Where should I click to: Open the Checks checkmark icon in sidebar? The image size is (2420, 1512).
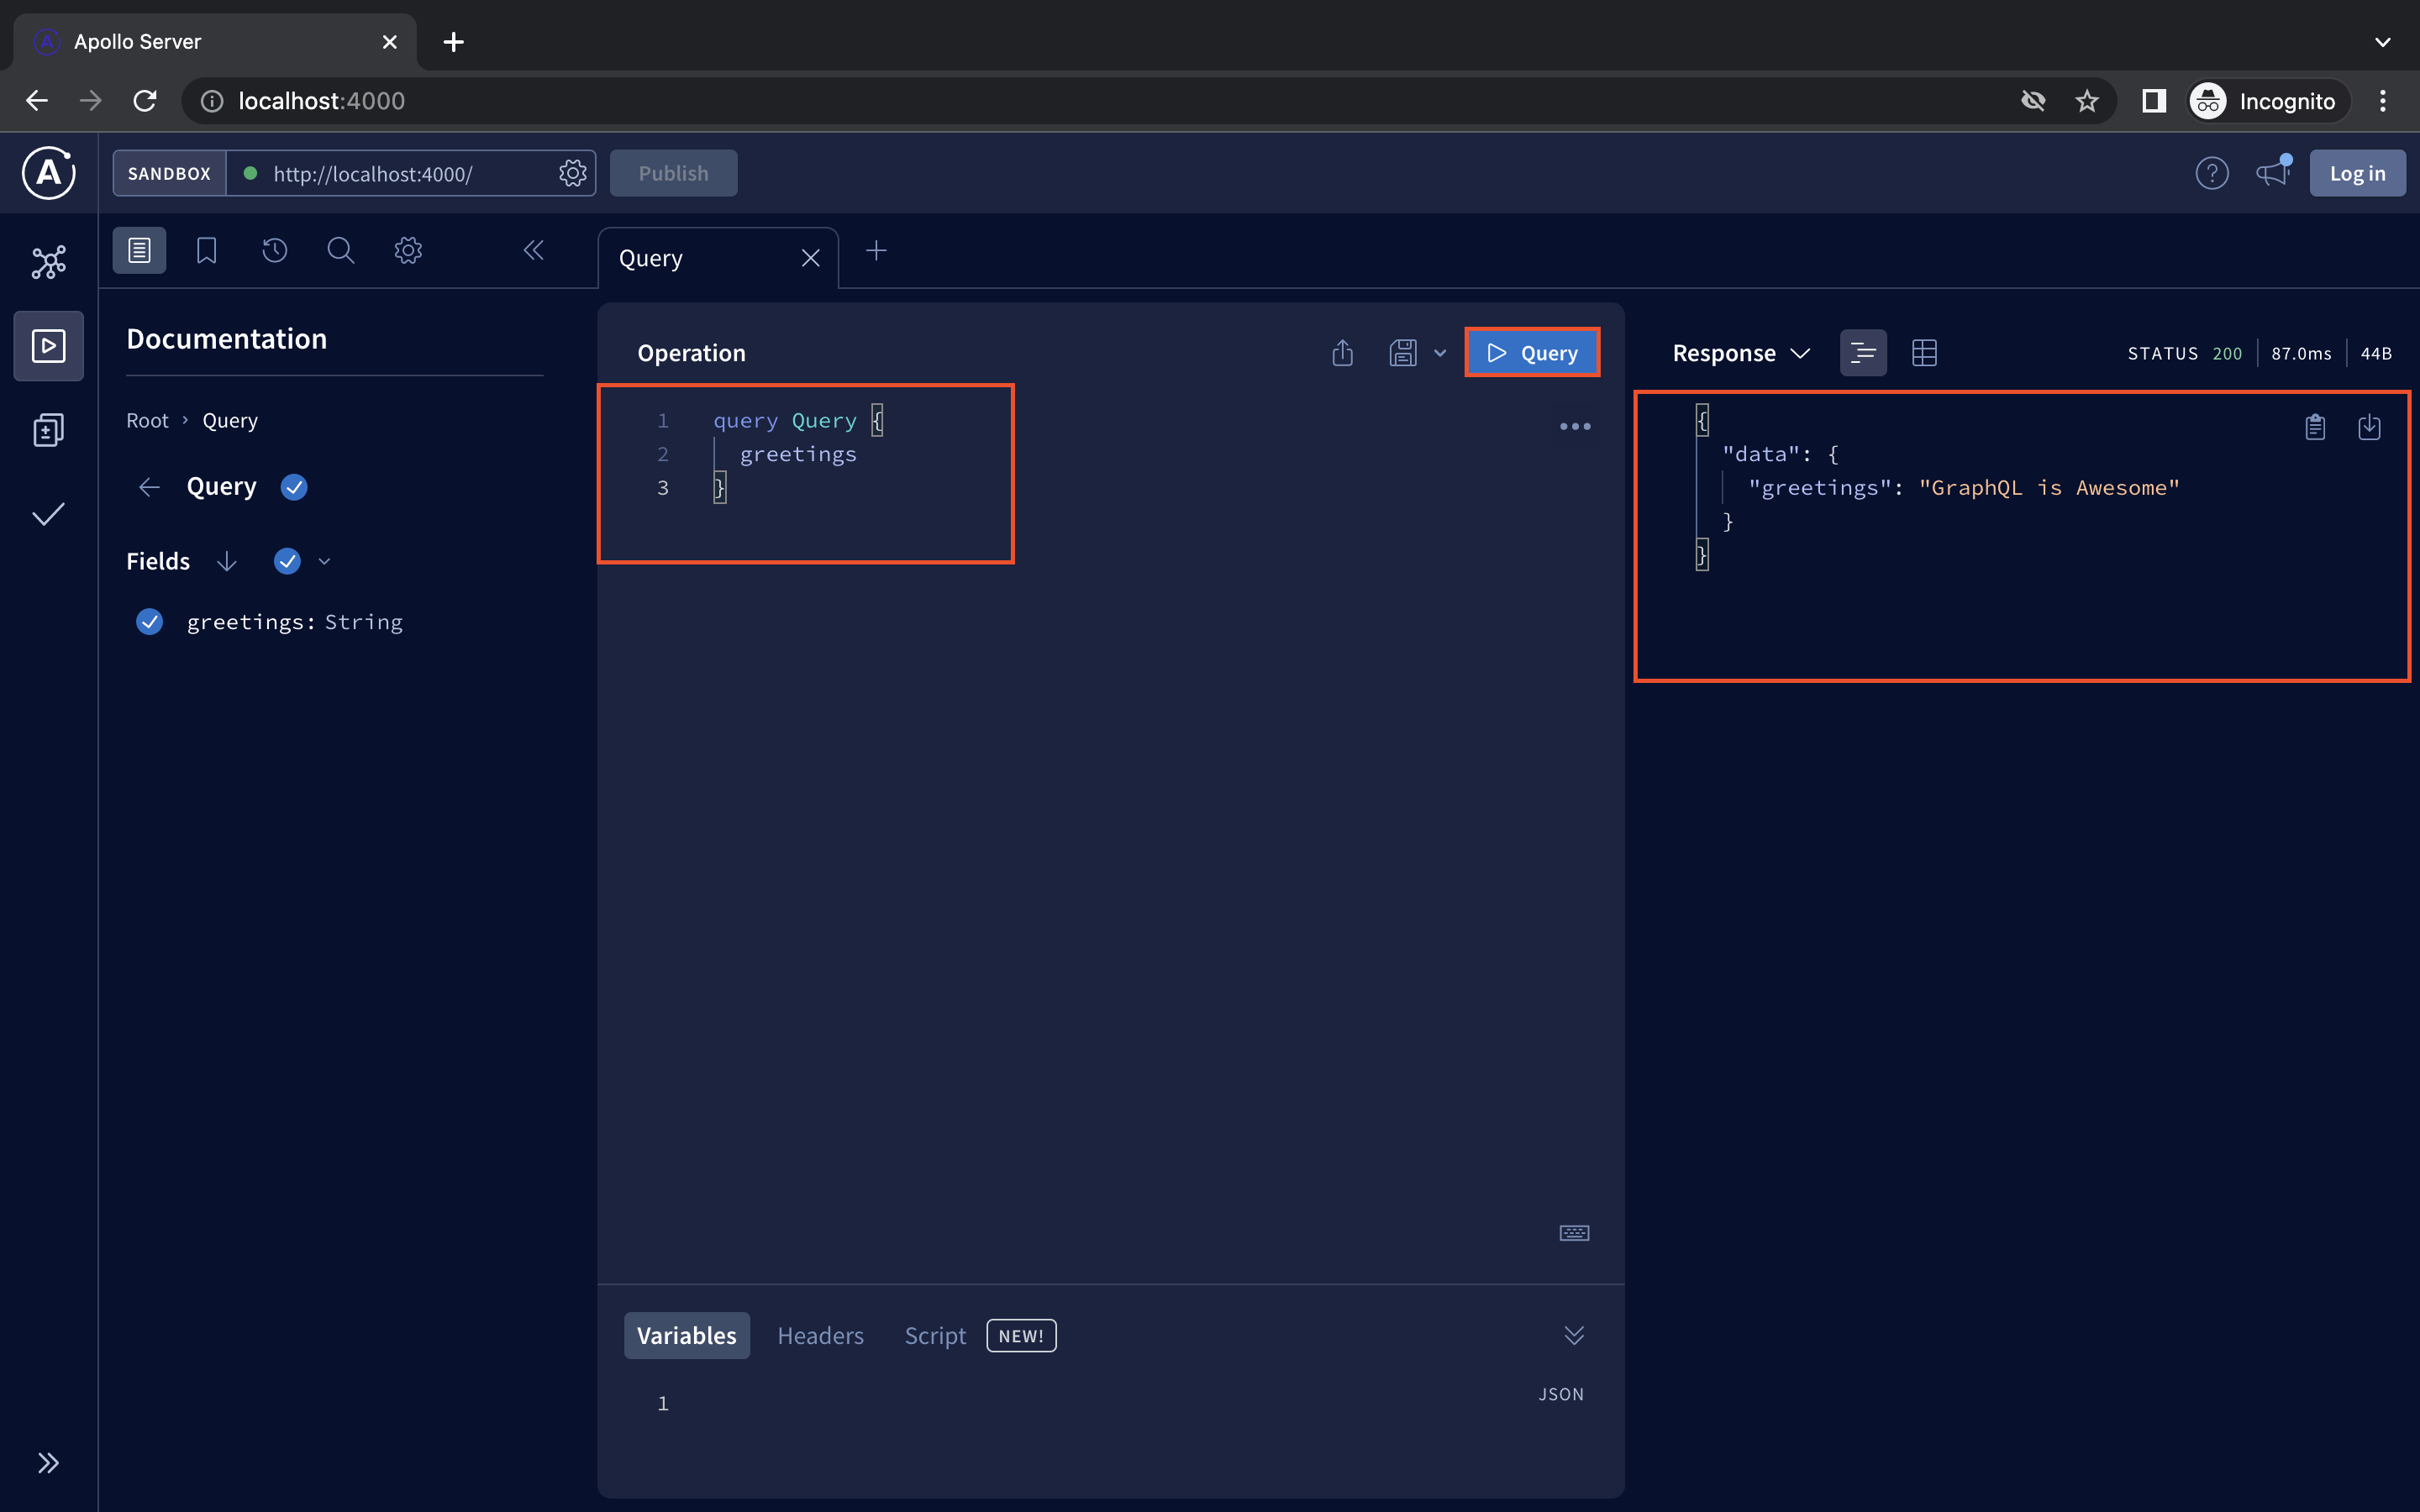point(48,514)
